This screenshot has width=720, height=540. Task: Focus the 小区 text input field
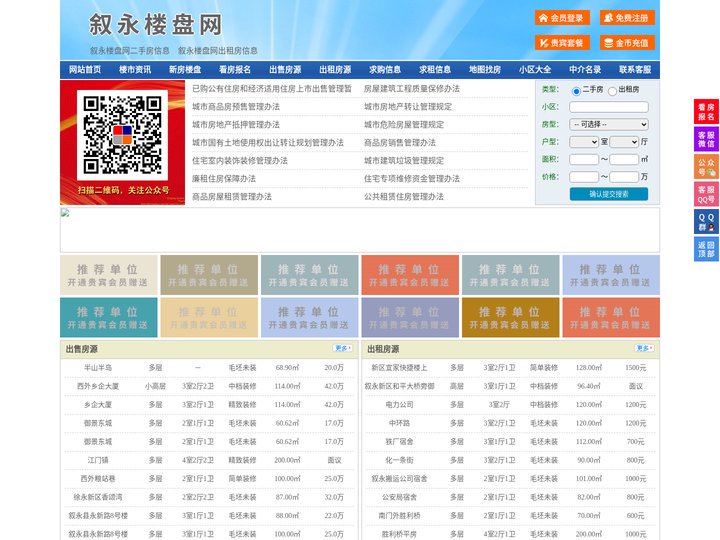(x=609, y=107)
